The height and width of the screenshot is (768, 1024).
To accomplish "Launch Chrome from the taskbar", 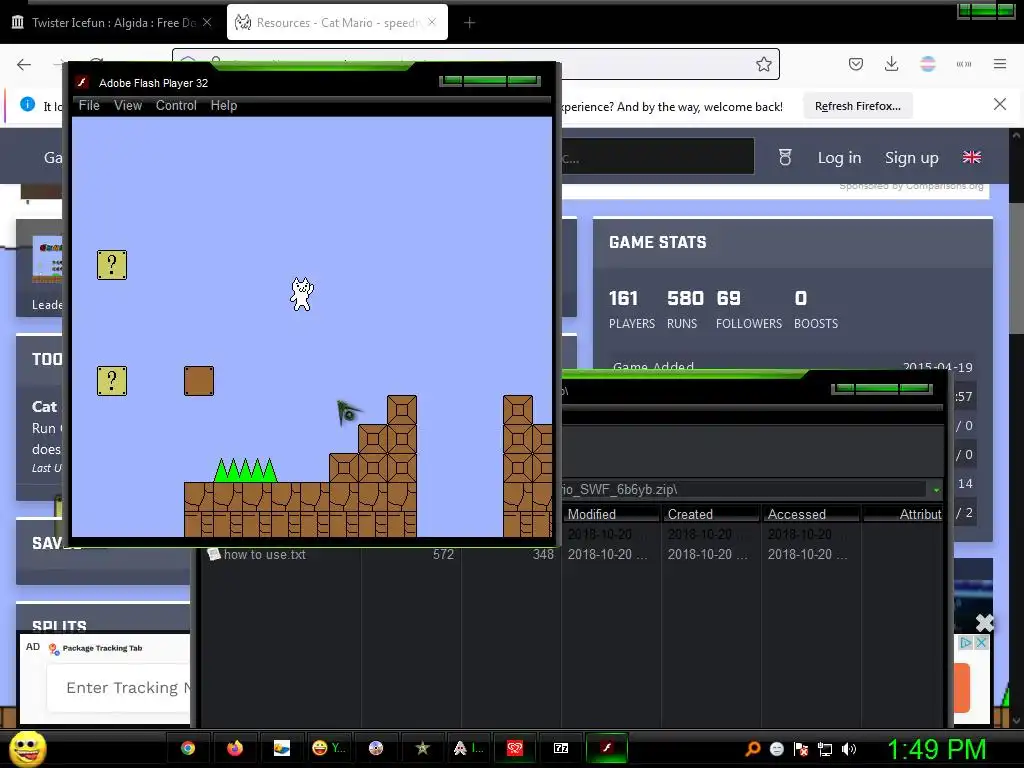I will pos(187,748).
